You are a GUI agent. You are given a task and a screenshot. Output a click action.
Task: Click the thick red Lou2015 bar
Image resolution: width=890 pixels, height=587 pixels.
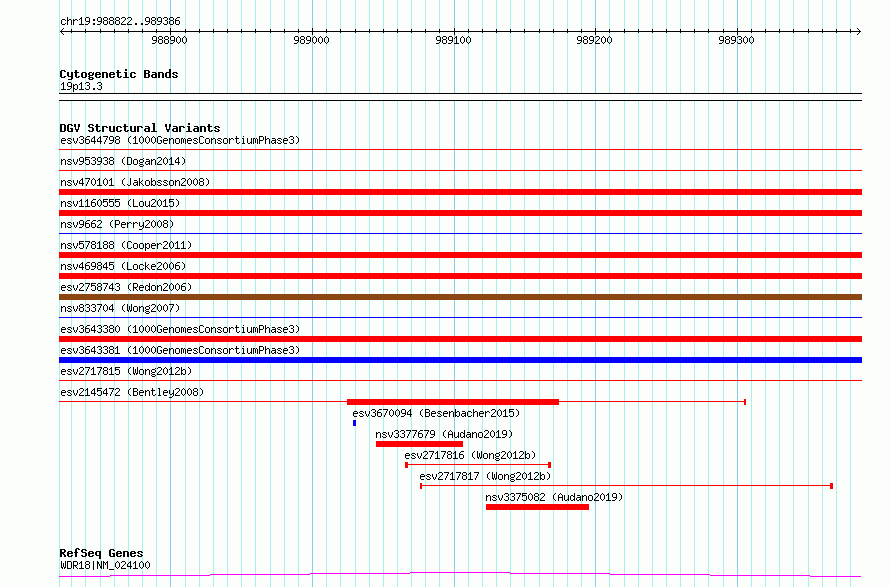tap(460, 213)
